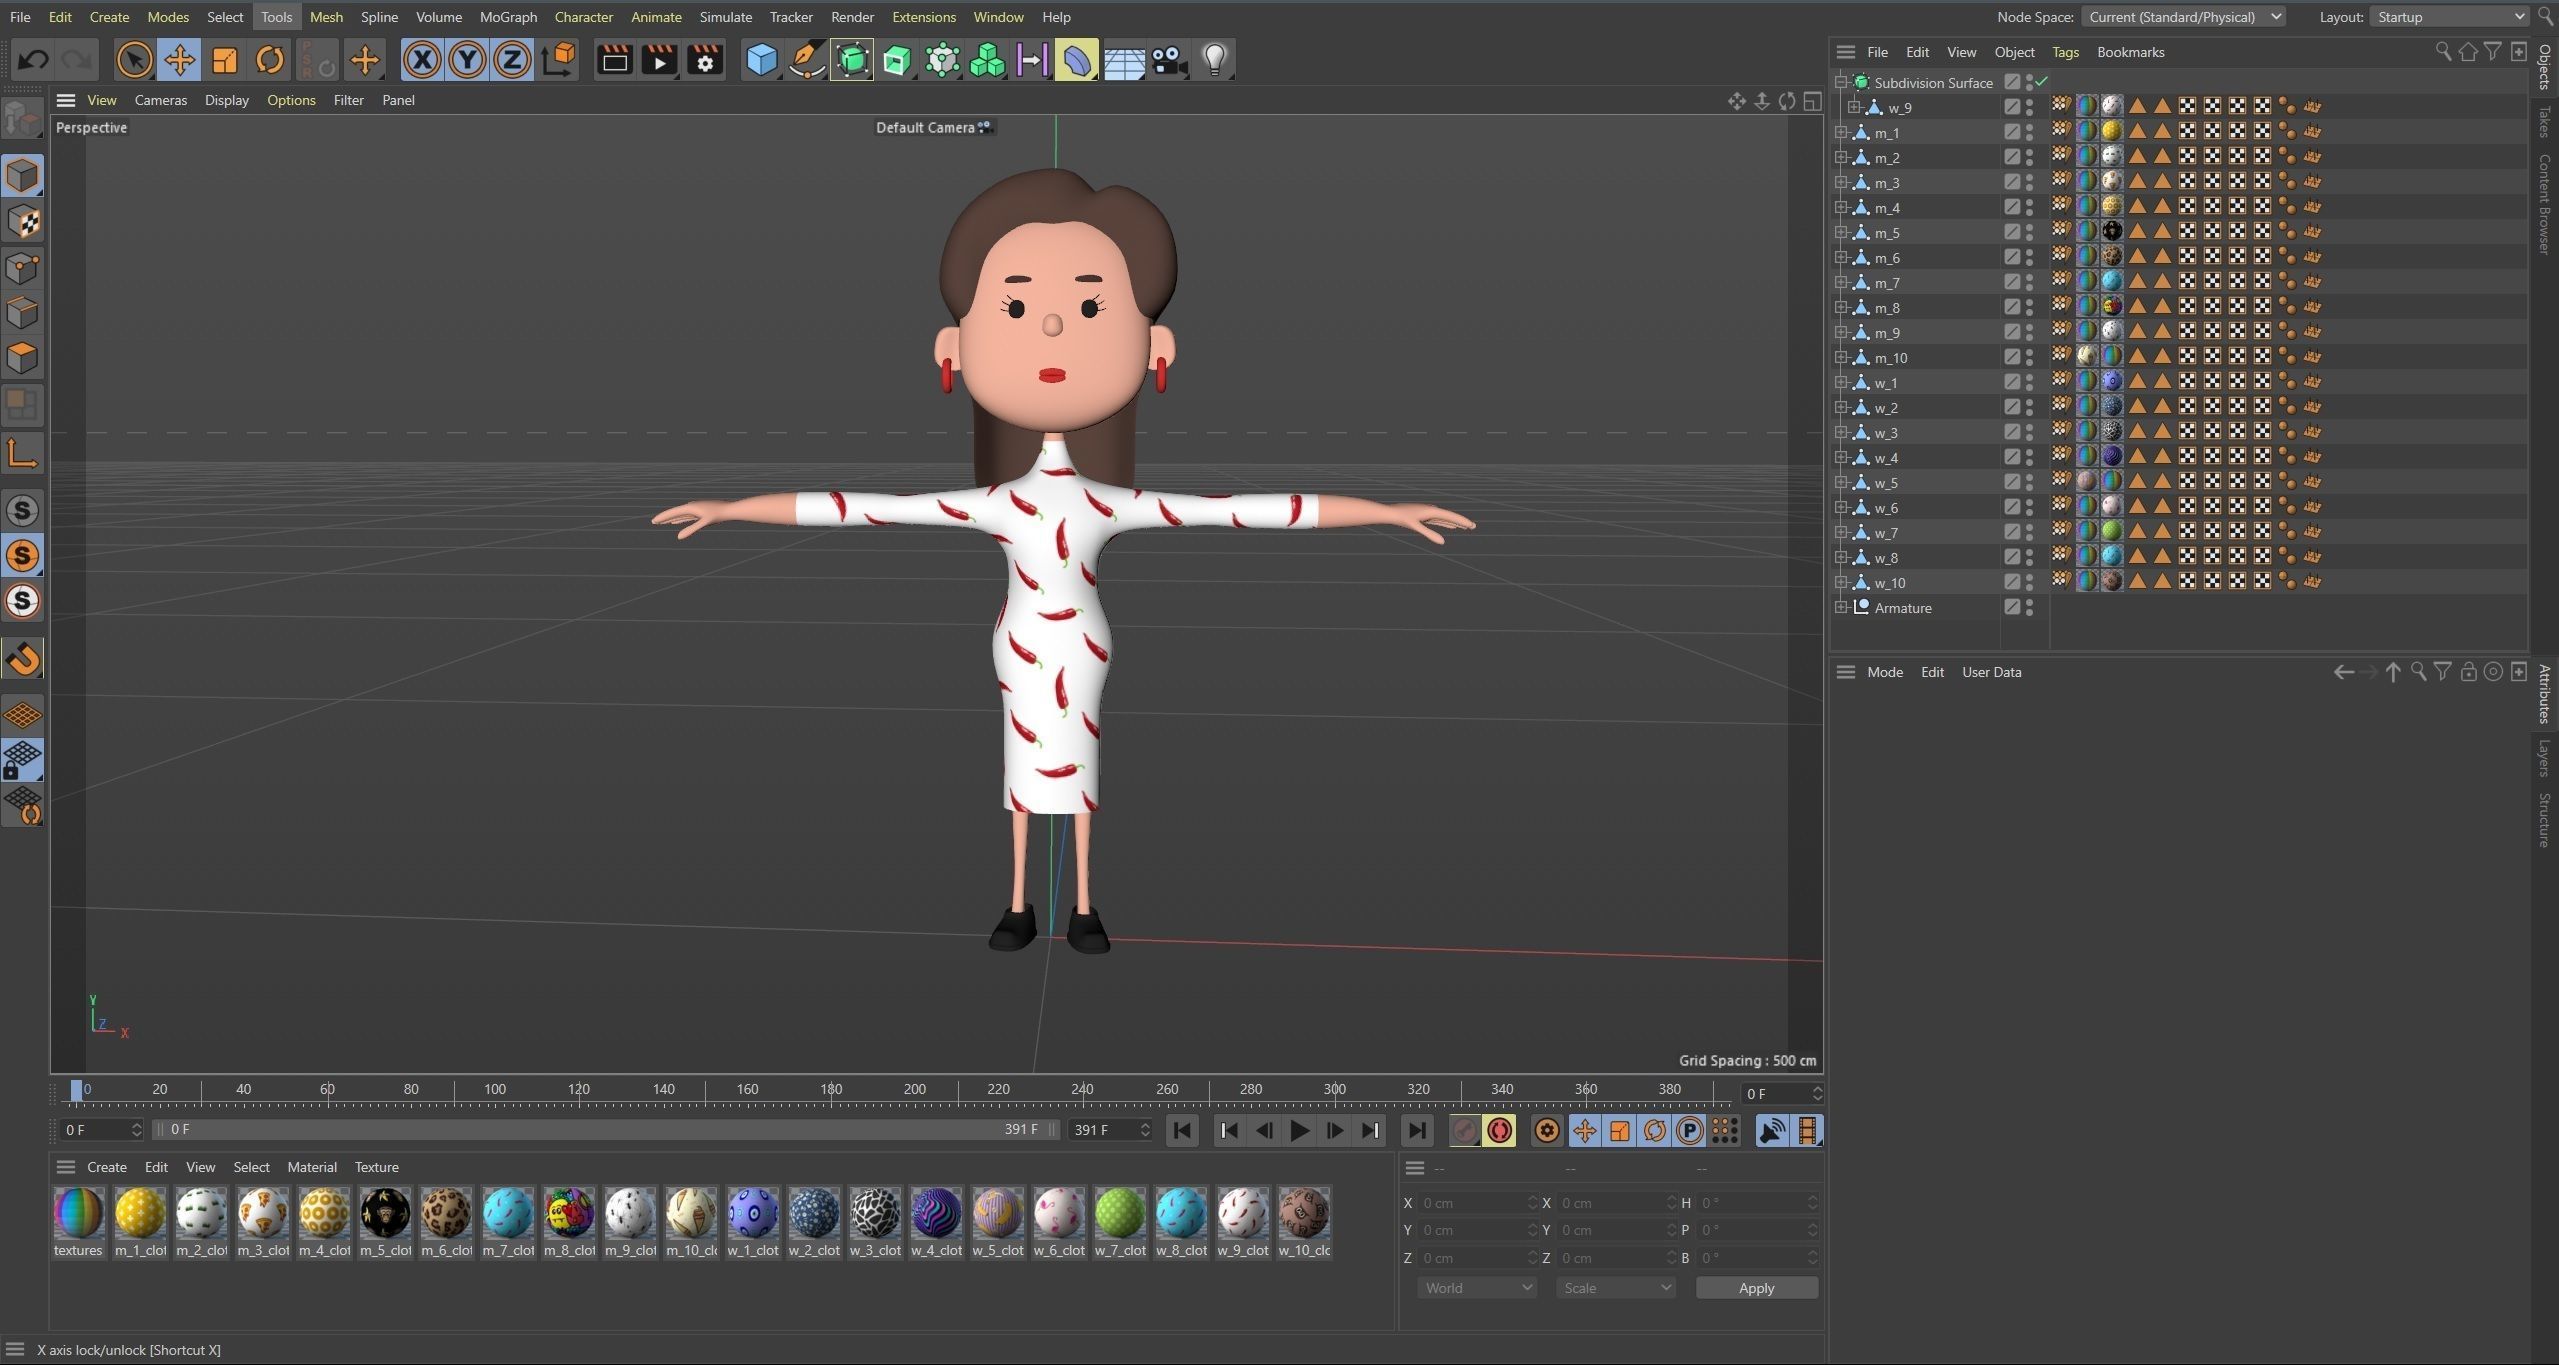Viewport: 2559px width, 1365px height.
Task: Toggle Position keyframe recording
Action: pos(1584,1130)
